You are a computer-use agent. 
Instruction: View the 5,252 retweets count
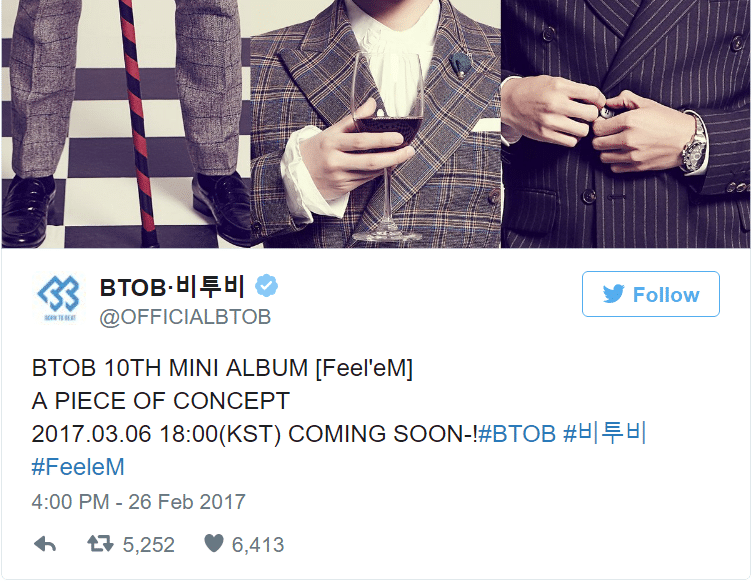tap(148, 545)
